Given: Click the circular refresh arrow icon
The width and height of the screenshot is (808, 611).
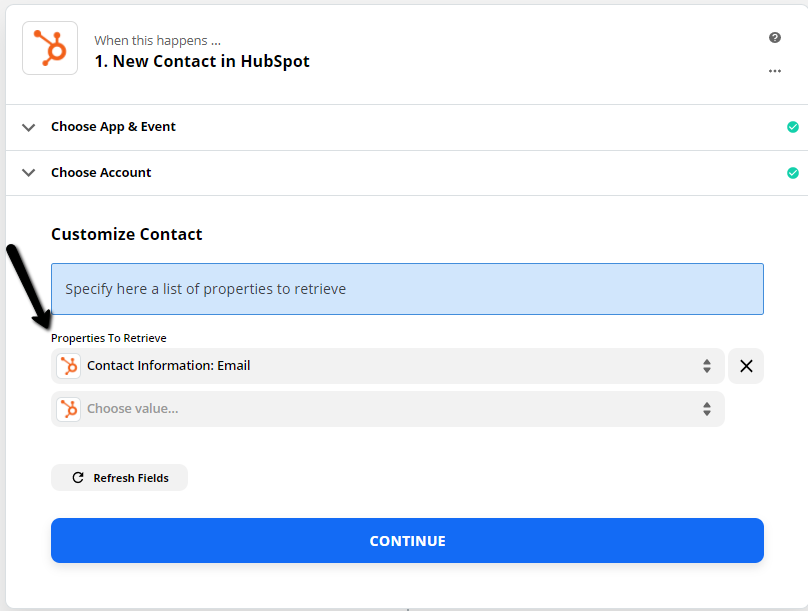Looking at the screenshot, I should [x=78, y=478].
